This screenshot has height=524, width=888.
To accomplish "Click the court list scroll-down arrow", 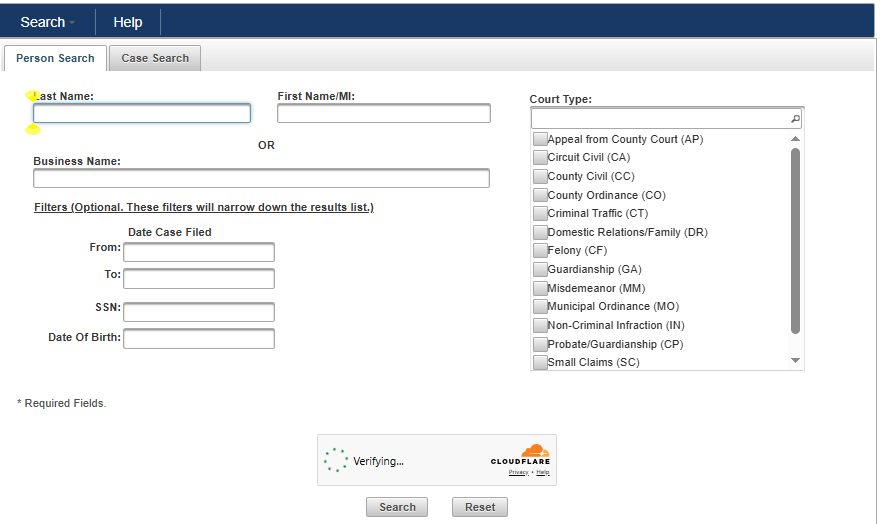I will click(796, 360).
